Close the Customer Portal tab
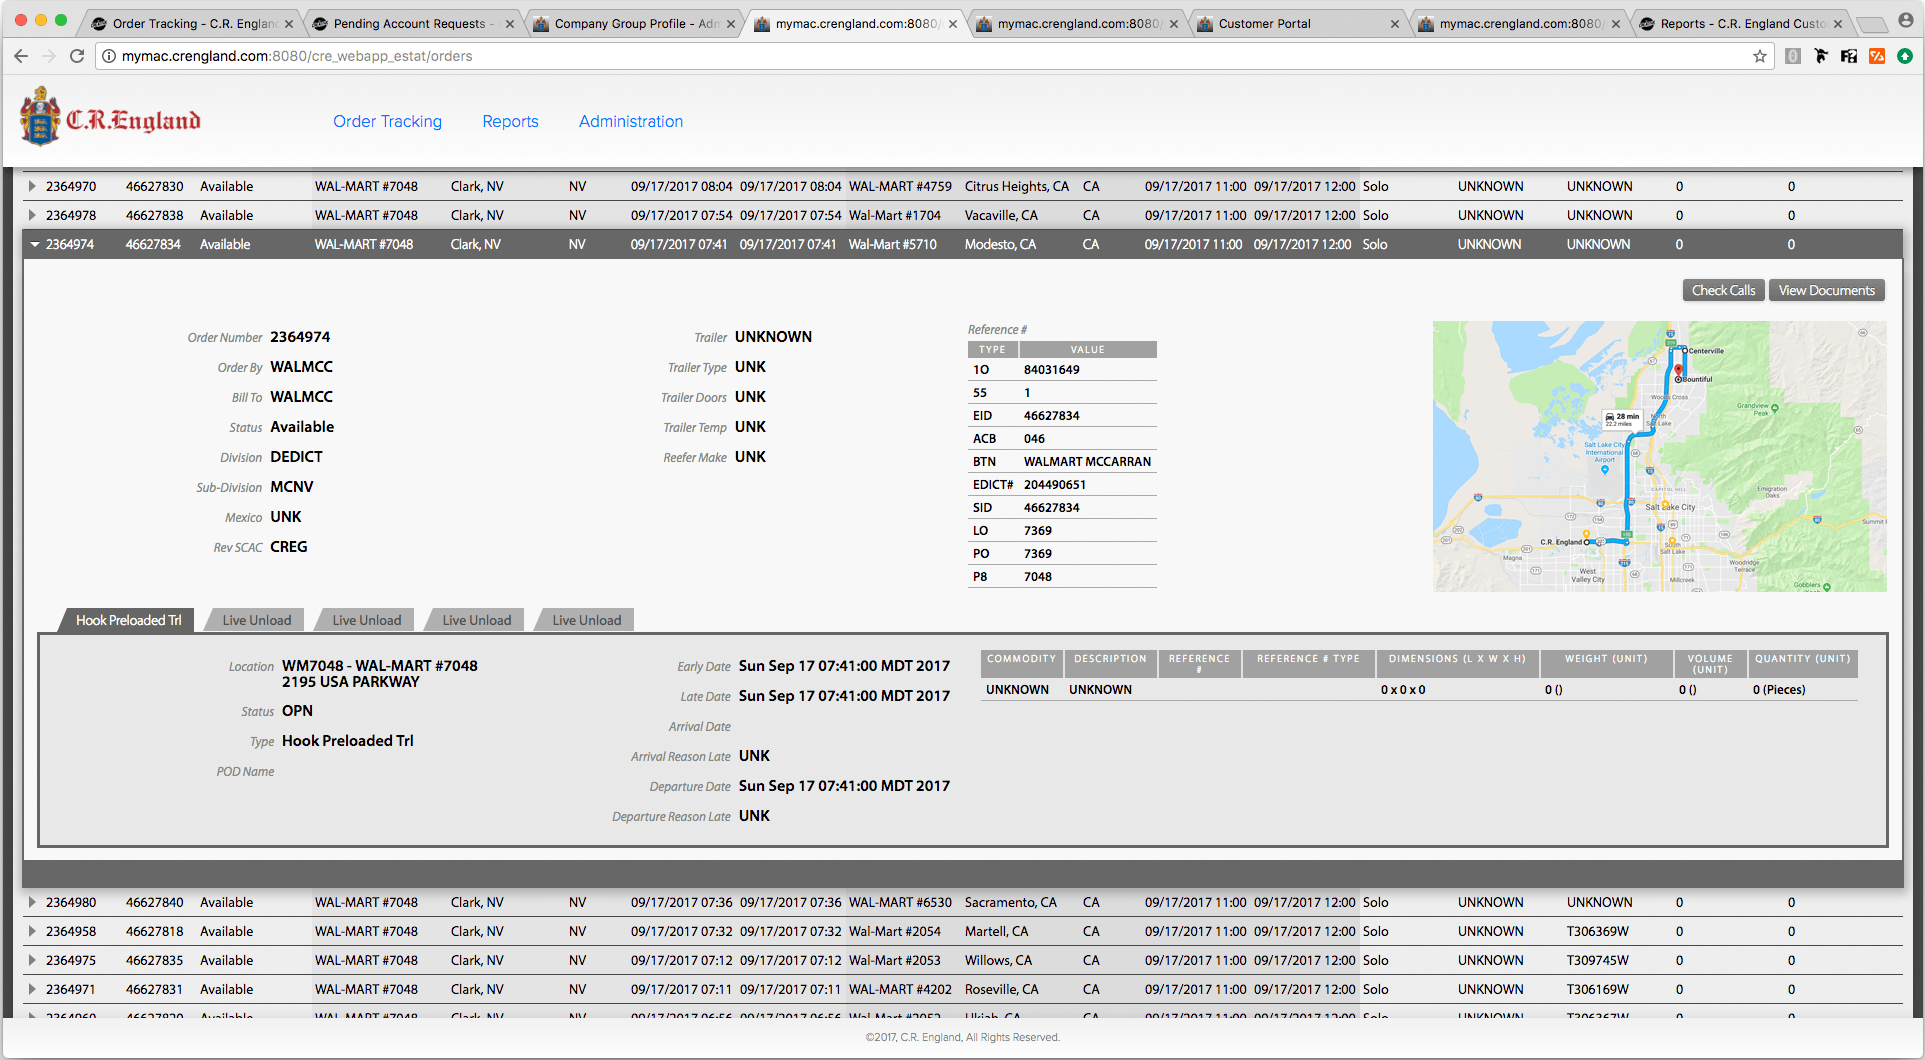1925x1060 pixels. pos(1395,24)
